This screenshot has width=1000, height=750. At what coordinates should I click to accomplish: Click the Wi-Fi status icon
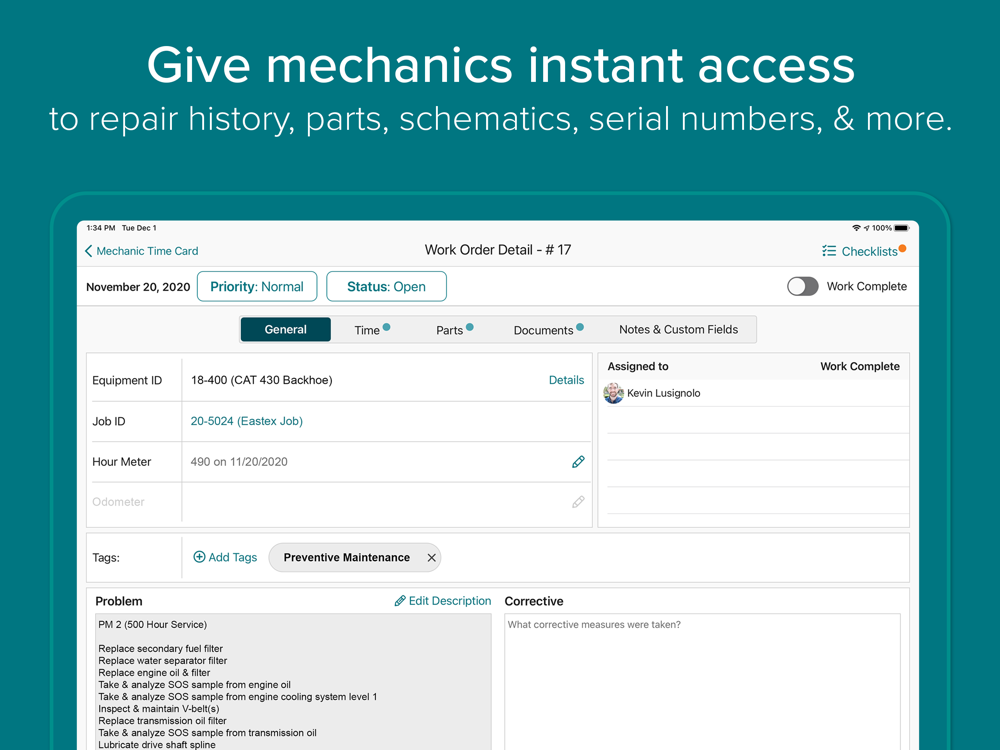857,228
